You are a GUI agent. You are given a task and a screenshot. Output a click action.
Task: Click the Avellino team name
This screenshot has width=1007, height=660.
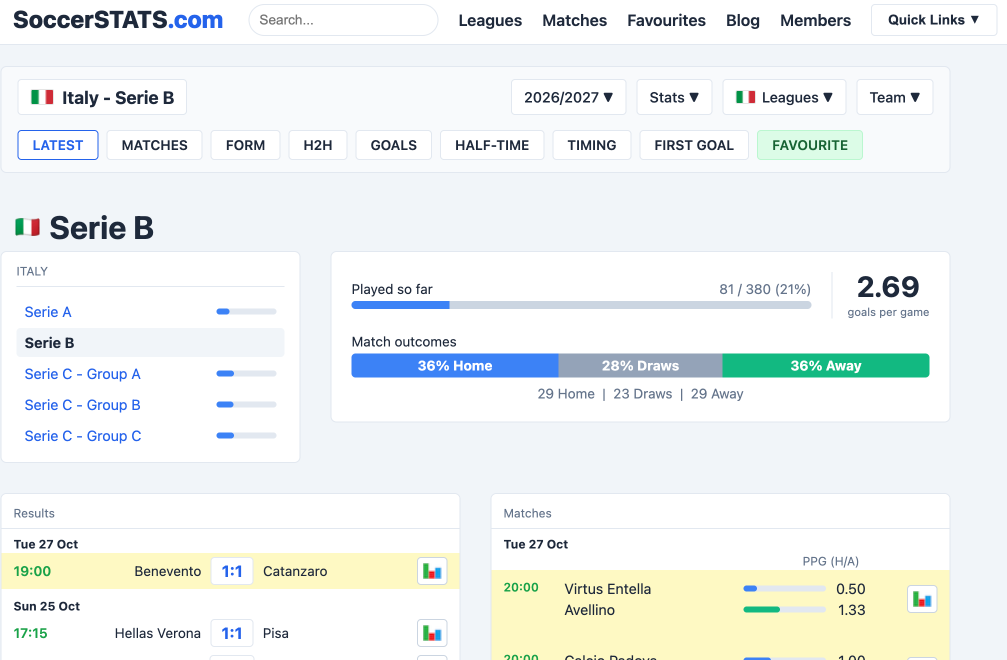point(590,610)
